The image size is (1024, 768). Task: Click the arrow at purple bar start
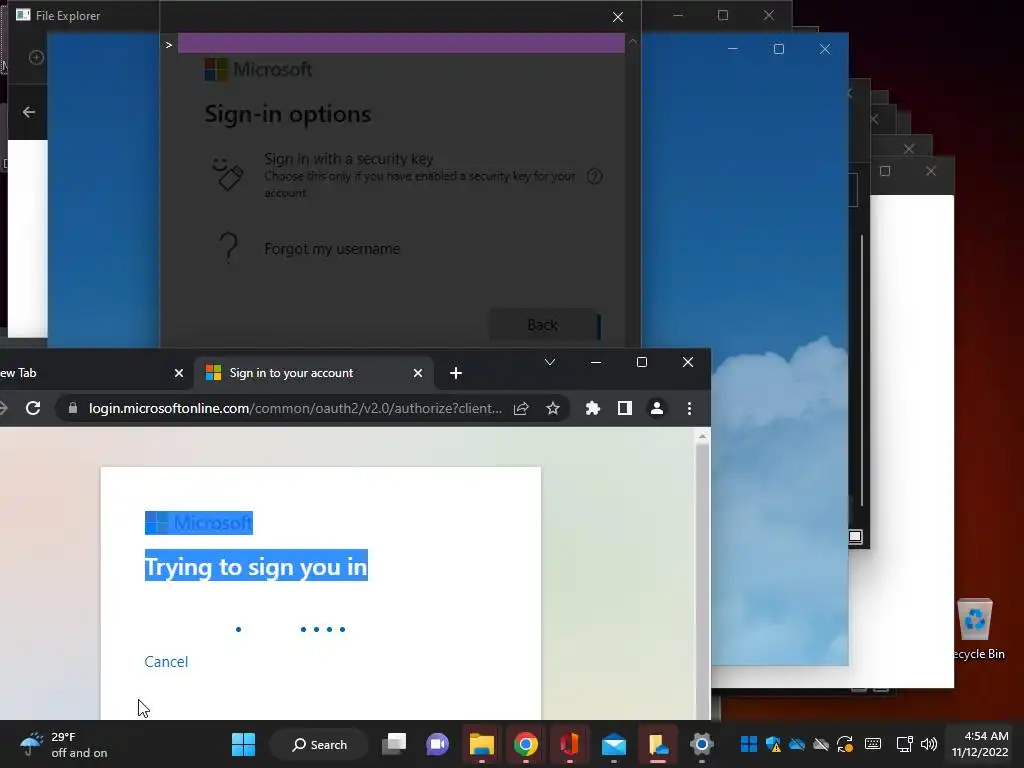tap(168, 44)
